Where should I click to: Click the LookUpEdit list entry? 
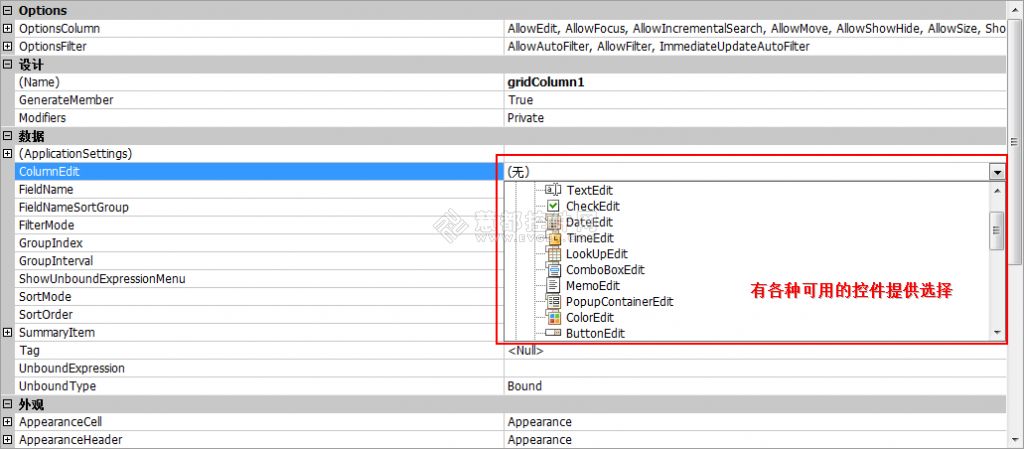point(597,254)
